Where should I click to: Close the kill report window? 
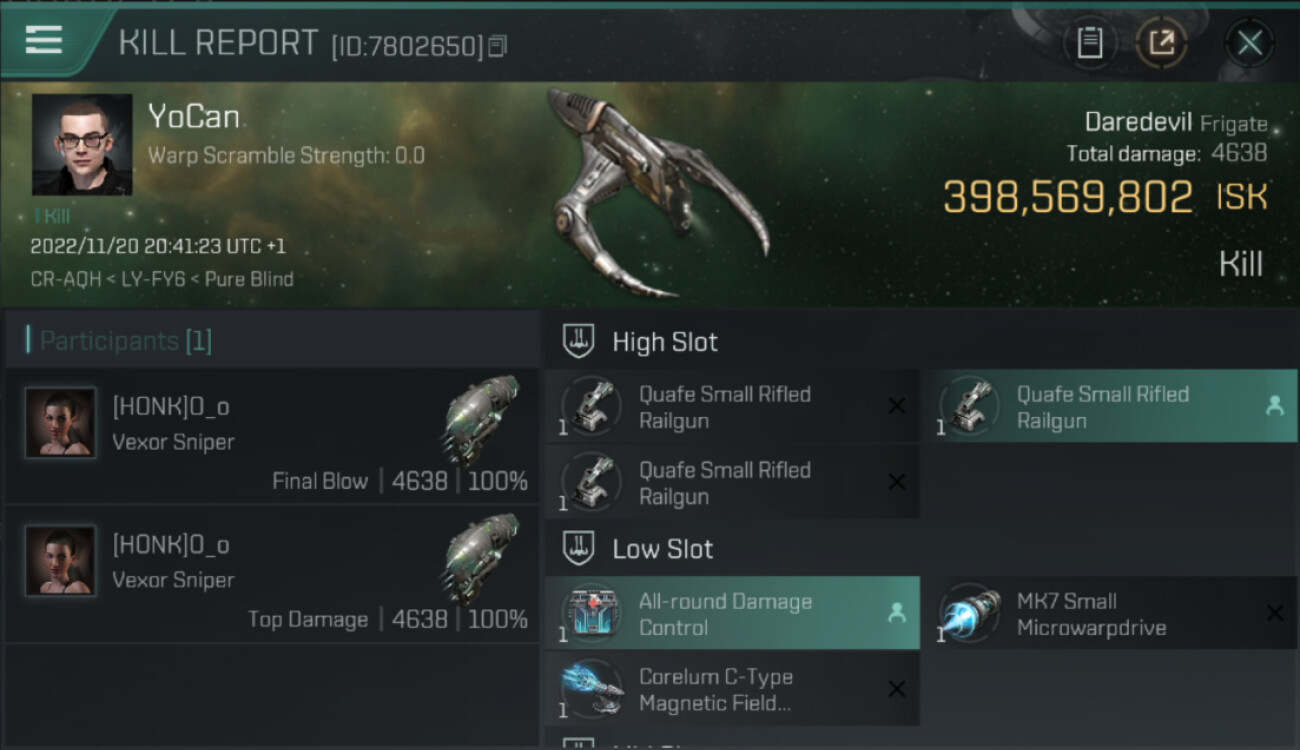tap(1249, 43)
